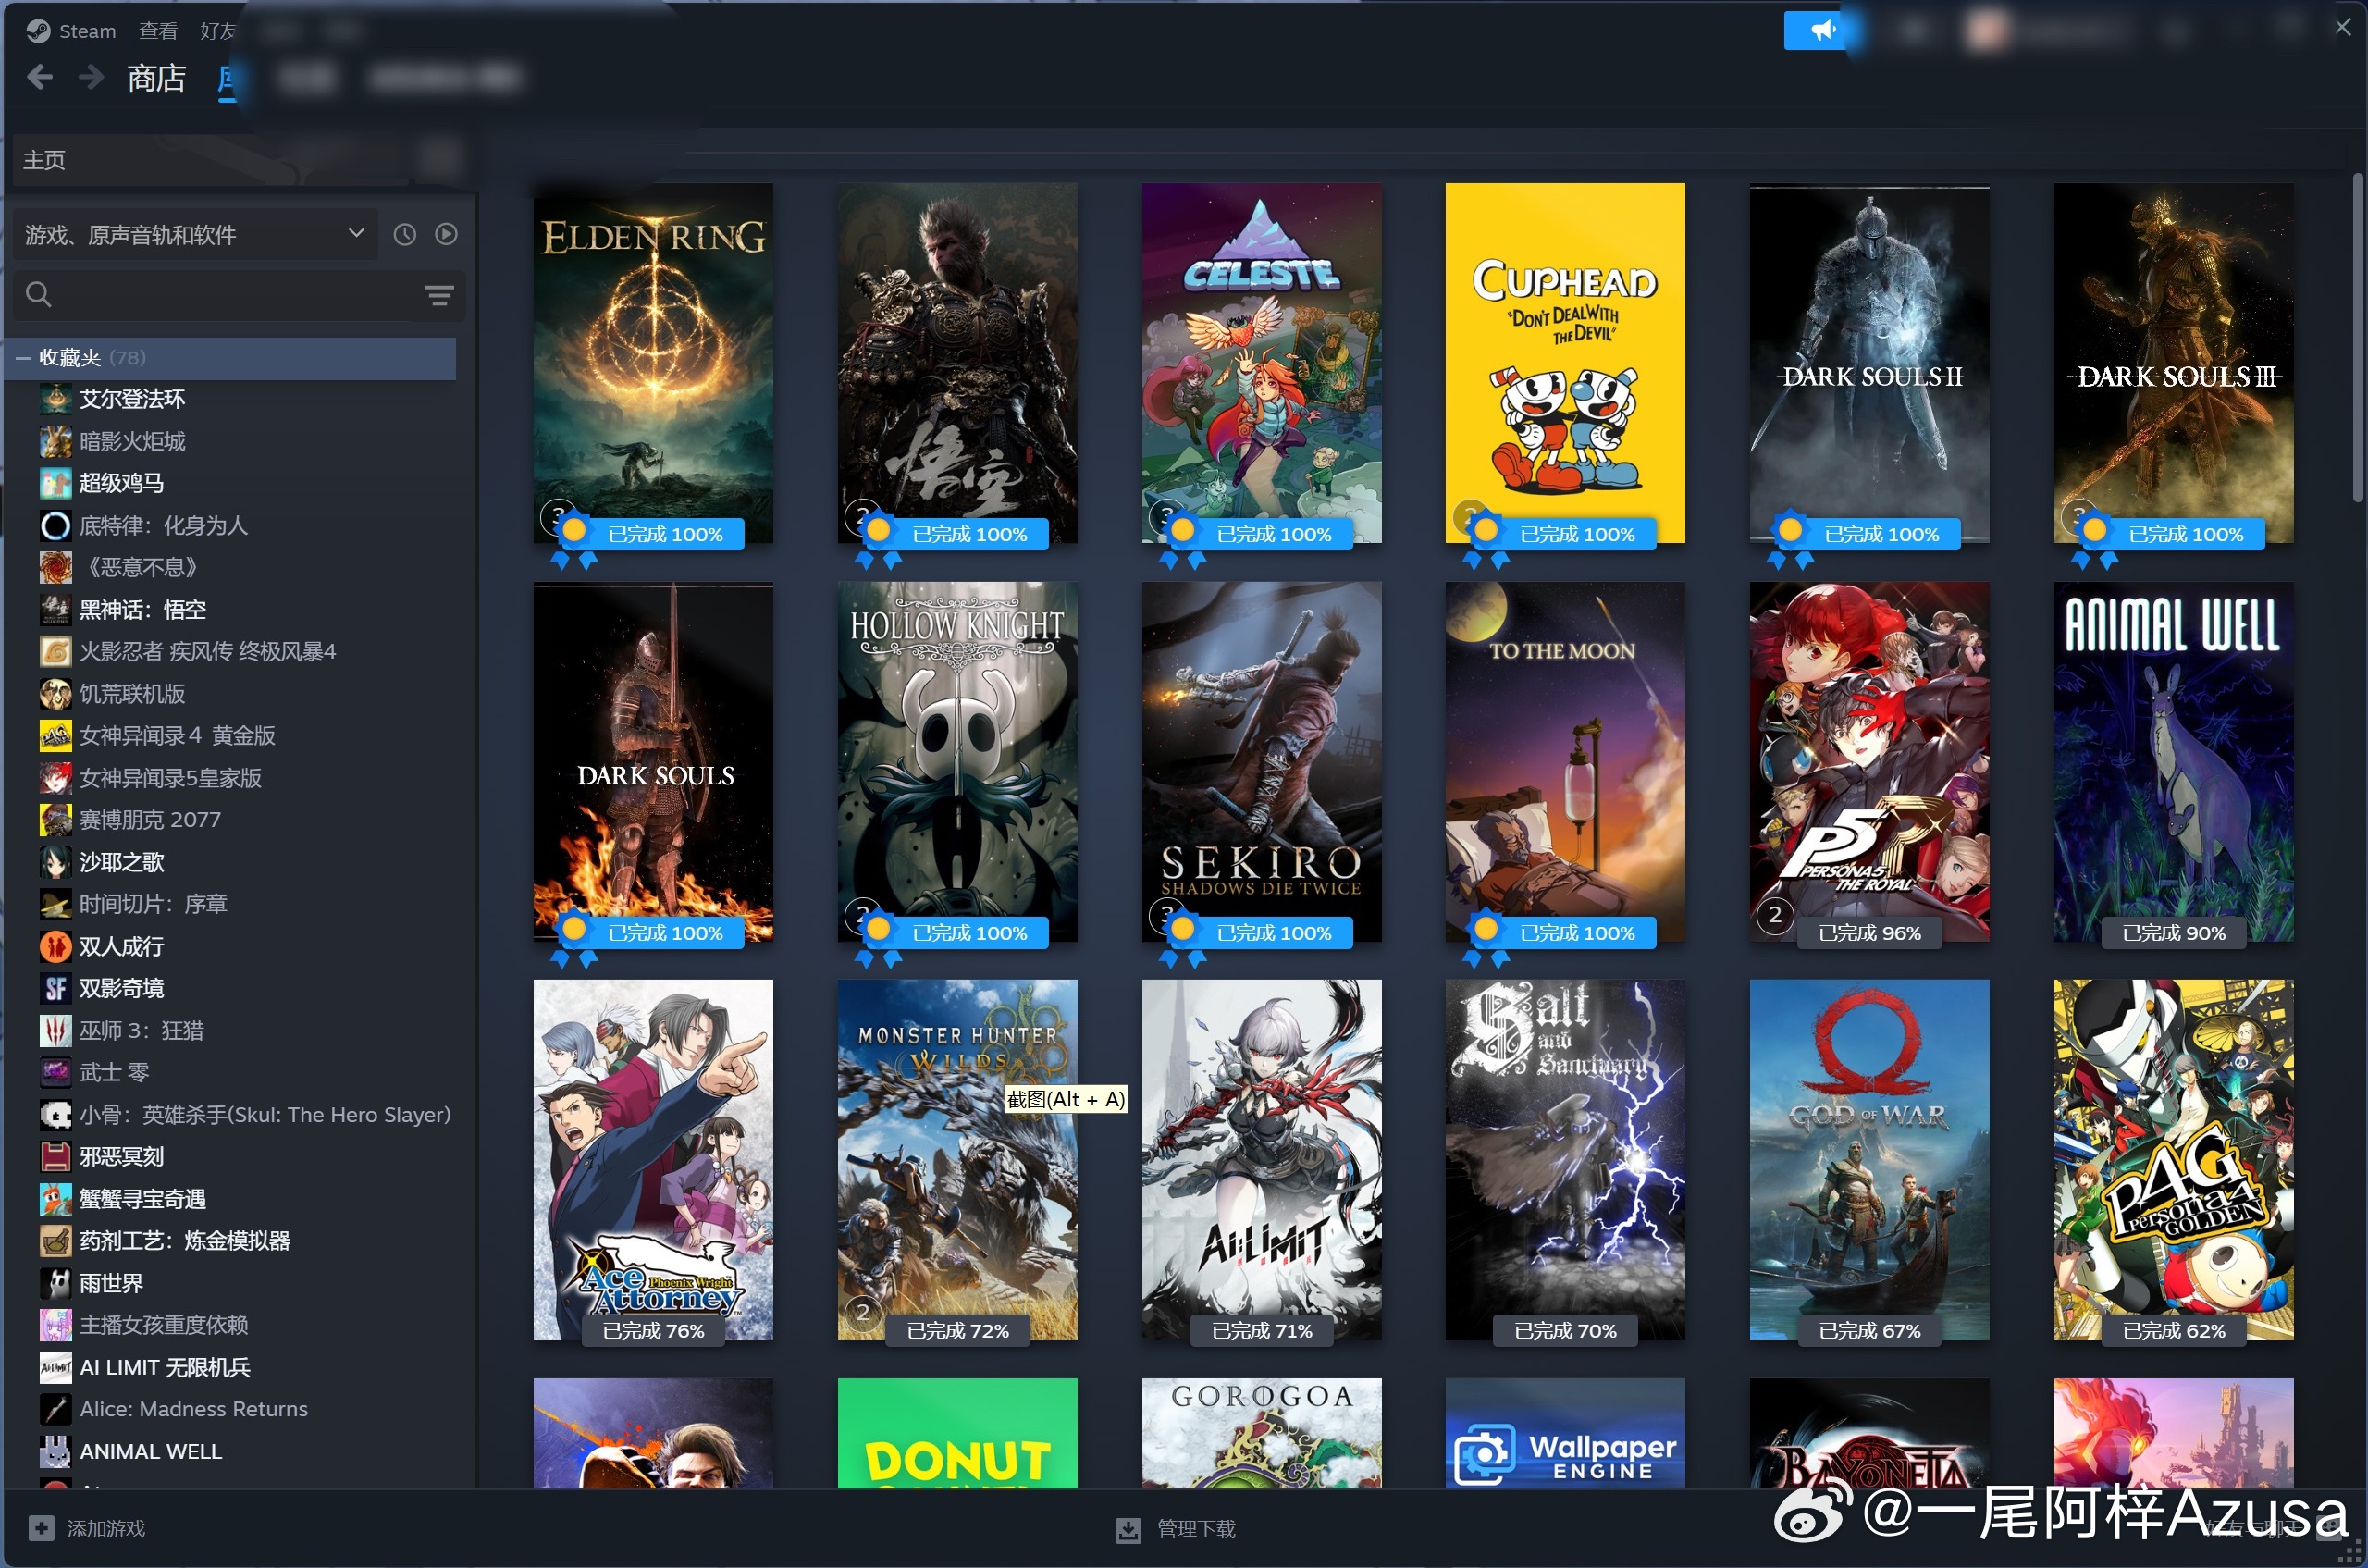This screenshot has height=1568, width=2368.
Task: Open the Wallpaper Engine cover
Action: 1565,1433
